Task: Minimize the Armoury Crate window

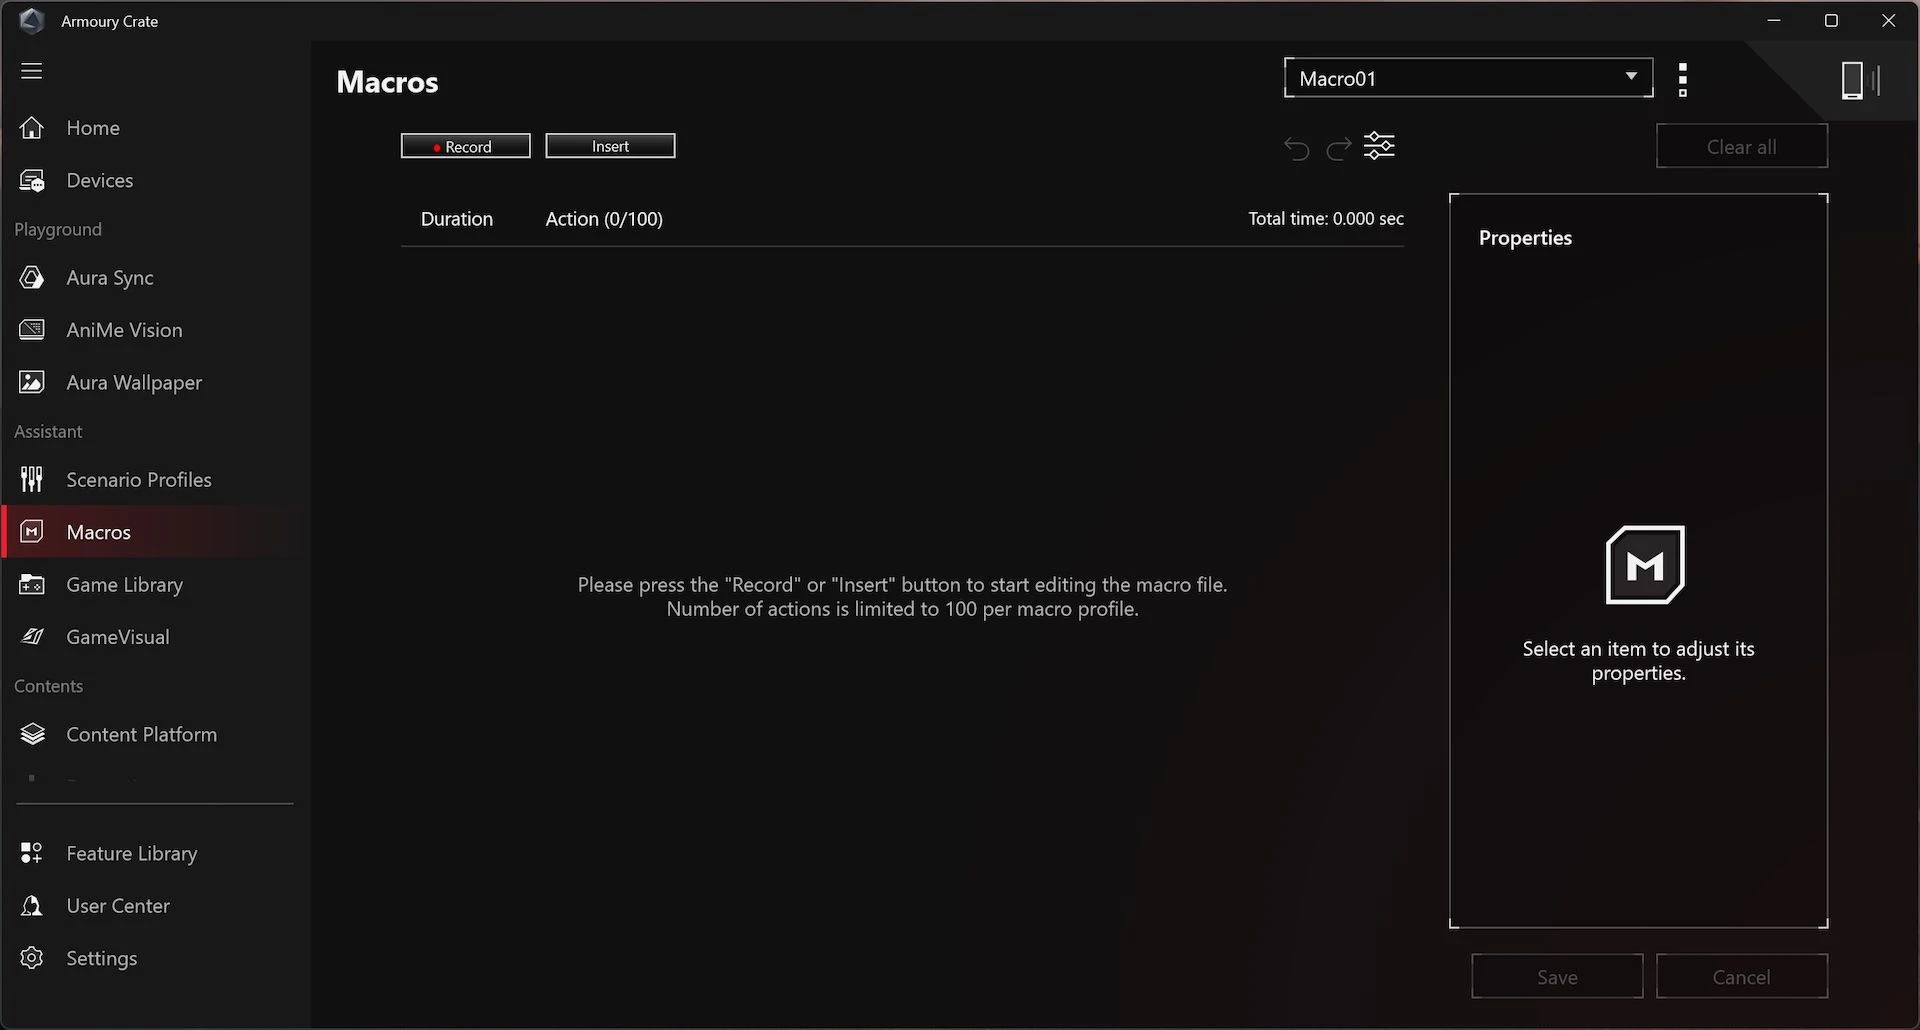Action: pos(1774,20)
